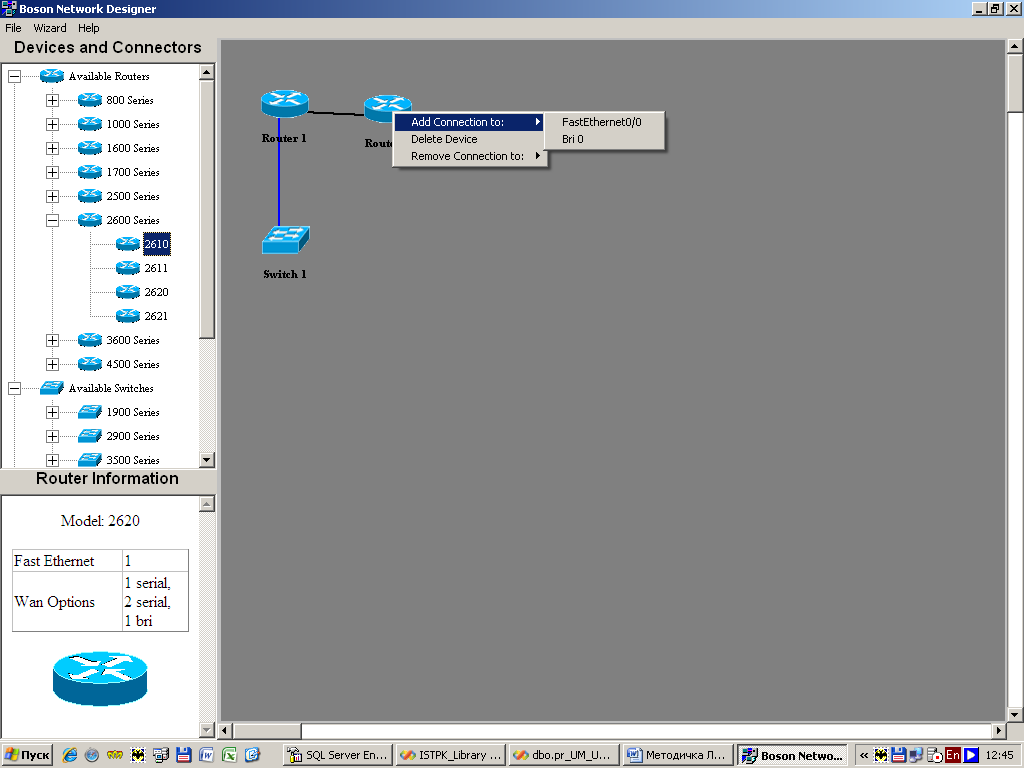Open the Wizard menu
This screenshot has height=768, width=1024.
pyautogui.click(x=50, y=28)
